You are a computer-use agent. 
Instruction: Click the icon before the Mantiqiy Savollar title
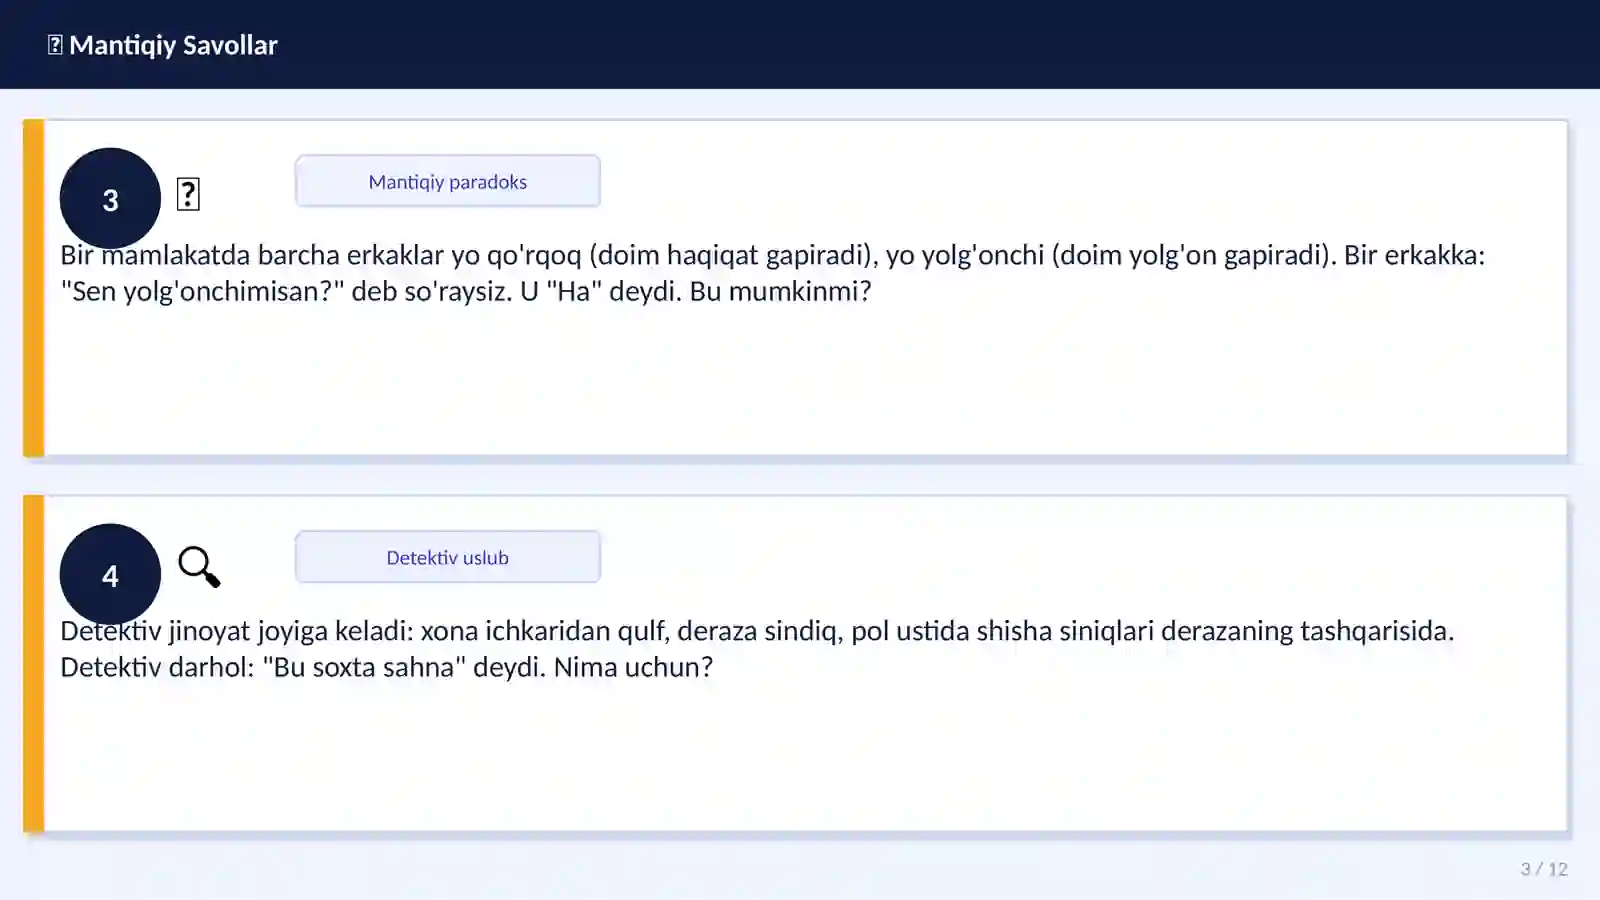tap(55, 45)
